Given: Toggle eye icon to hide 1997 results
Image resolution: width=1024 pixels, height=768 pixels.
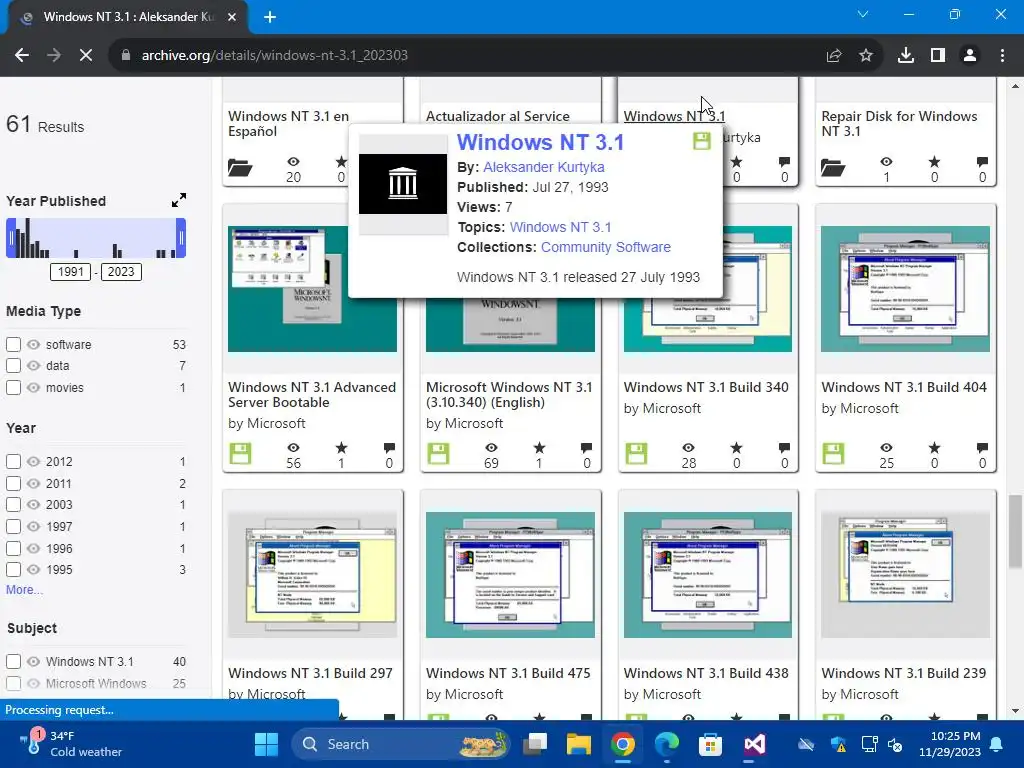Looking at the screenshot, I should [x=33, y=526].
